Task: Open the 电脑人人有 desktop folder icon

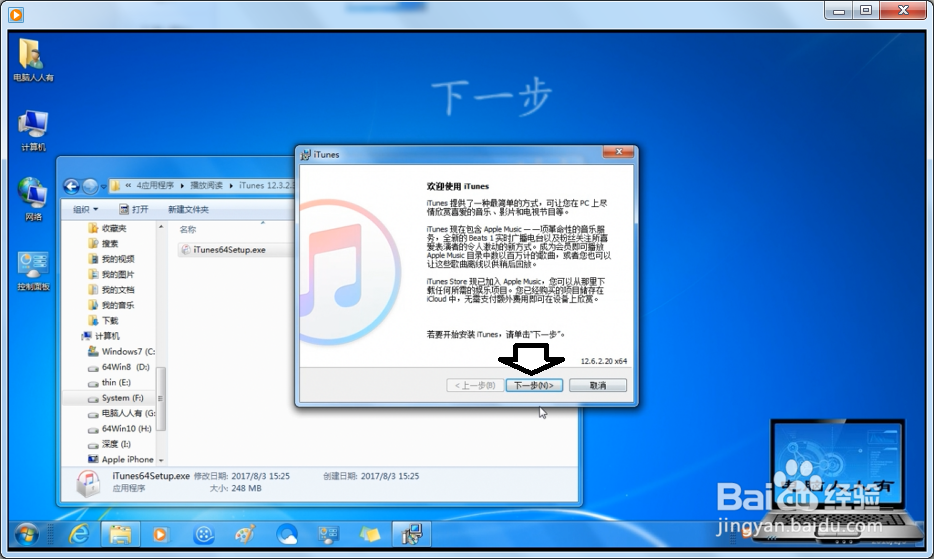Action: point(33,60)
